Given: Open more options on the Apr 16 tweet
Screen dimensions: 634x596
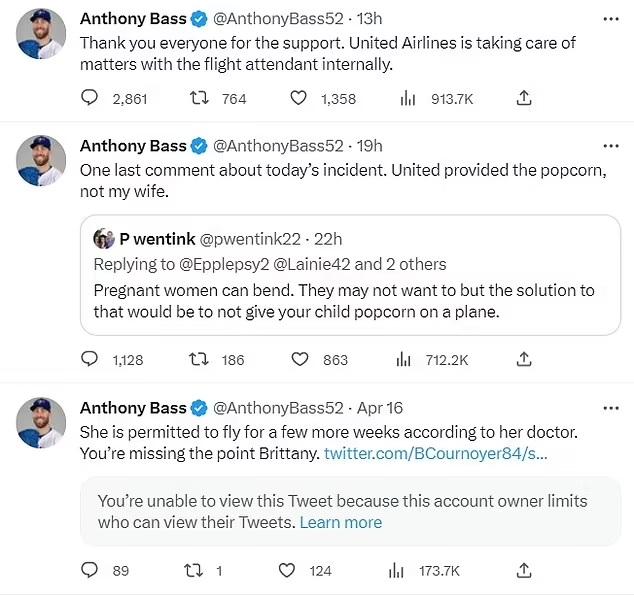Looking at the screenshot, I should (611, 408).
